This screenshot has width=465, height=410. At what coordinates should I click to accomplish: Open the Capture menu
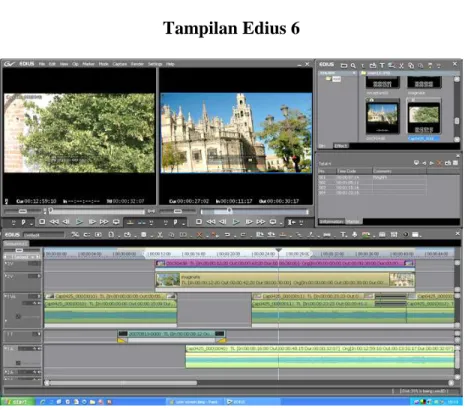[120, 64]
